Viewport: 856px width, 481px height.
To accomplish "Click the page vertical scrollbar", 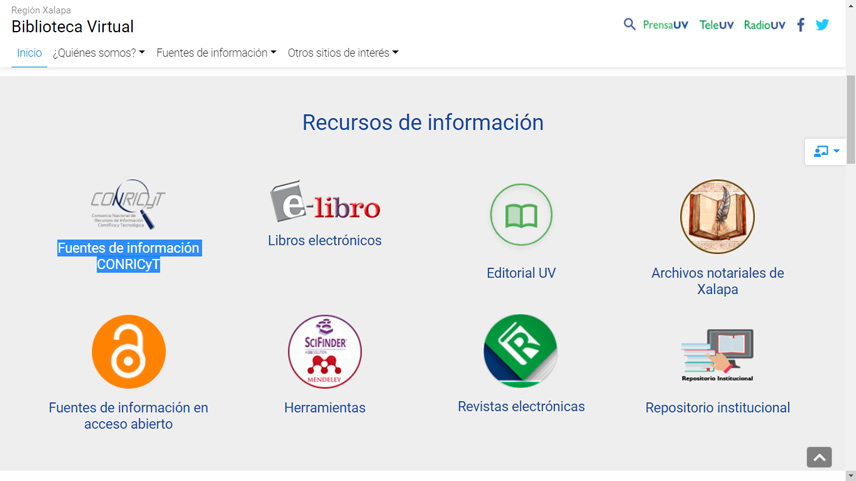I will coord(850,250).
